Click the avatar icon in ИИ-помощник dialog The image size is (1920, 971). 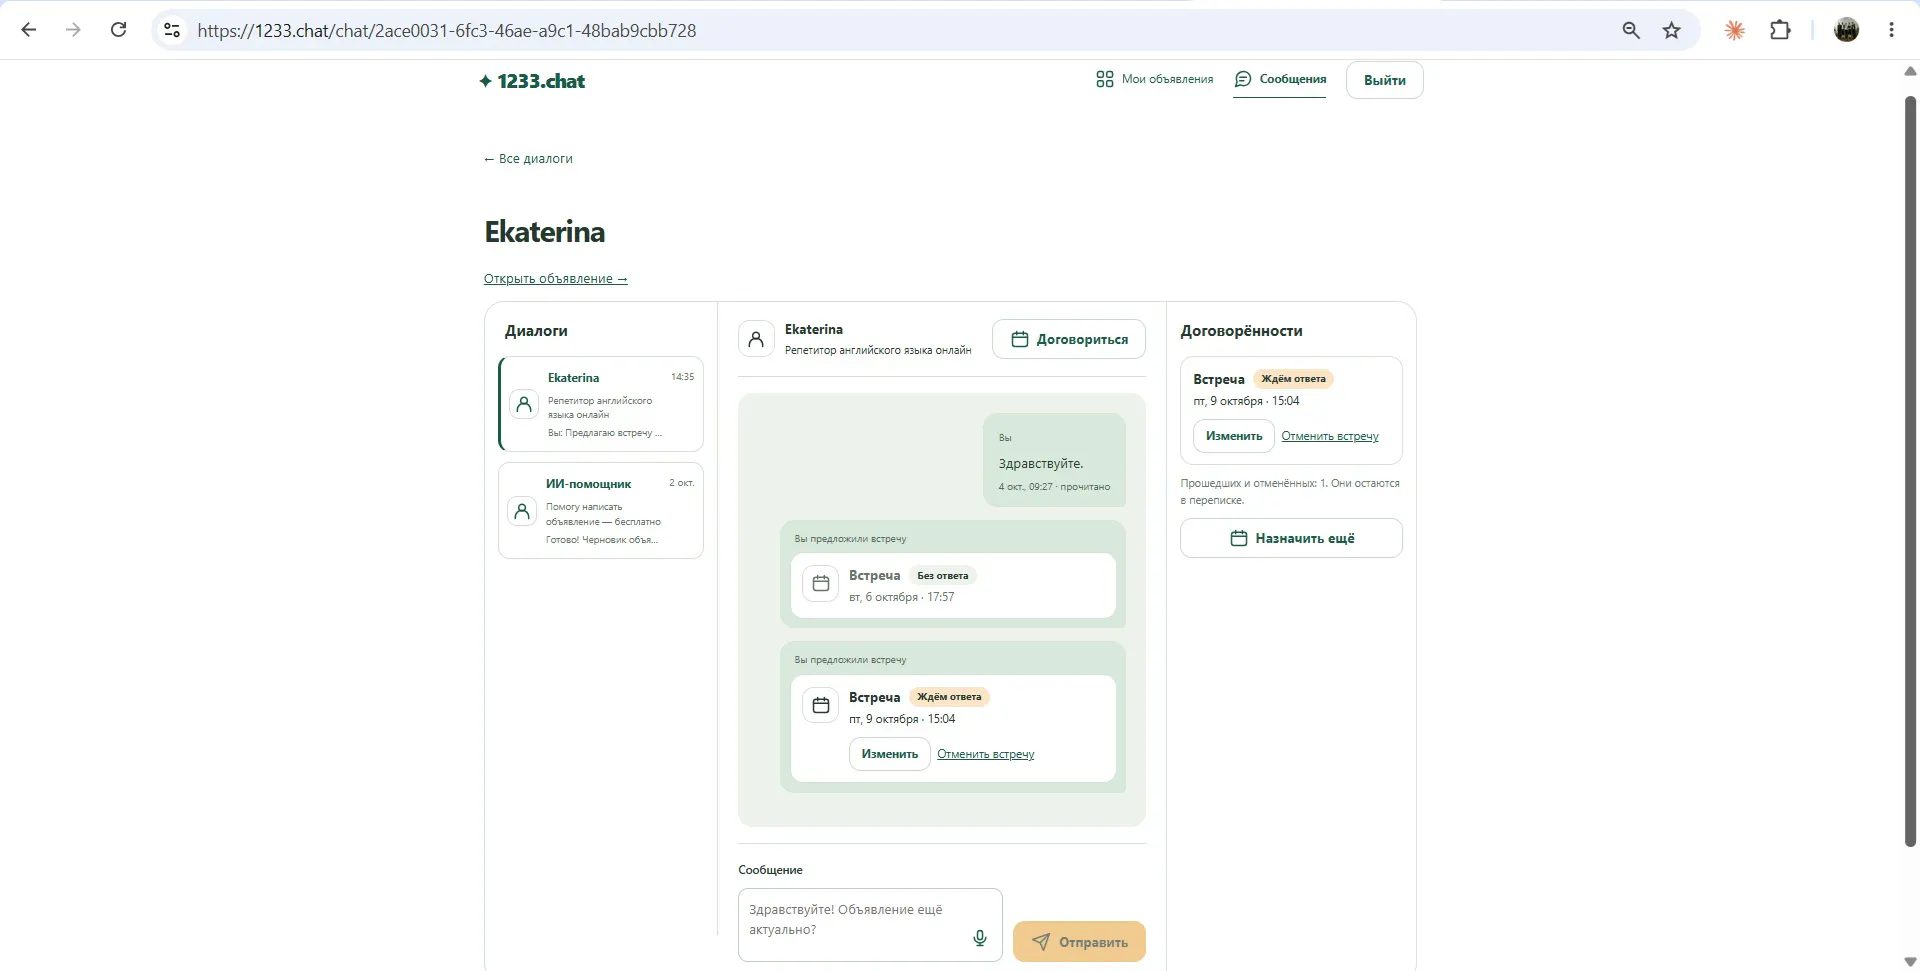(x=522, y=511)
